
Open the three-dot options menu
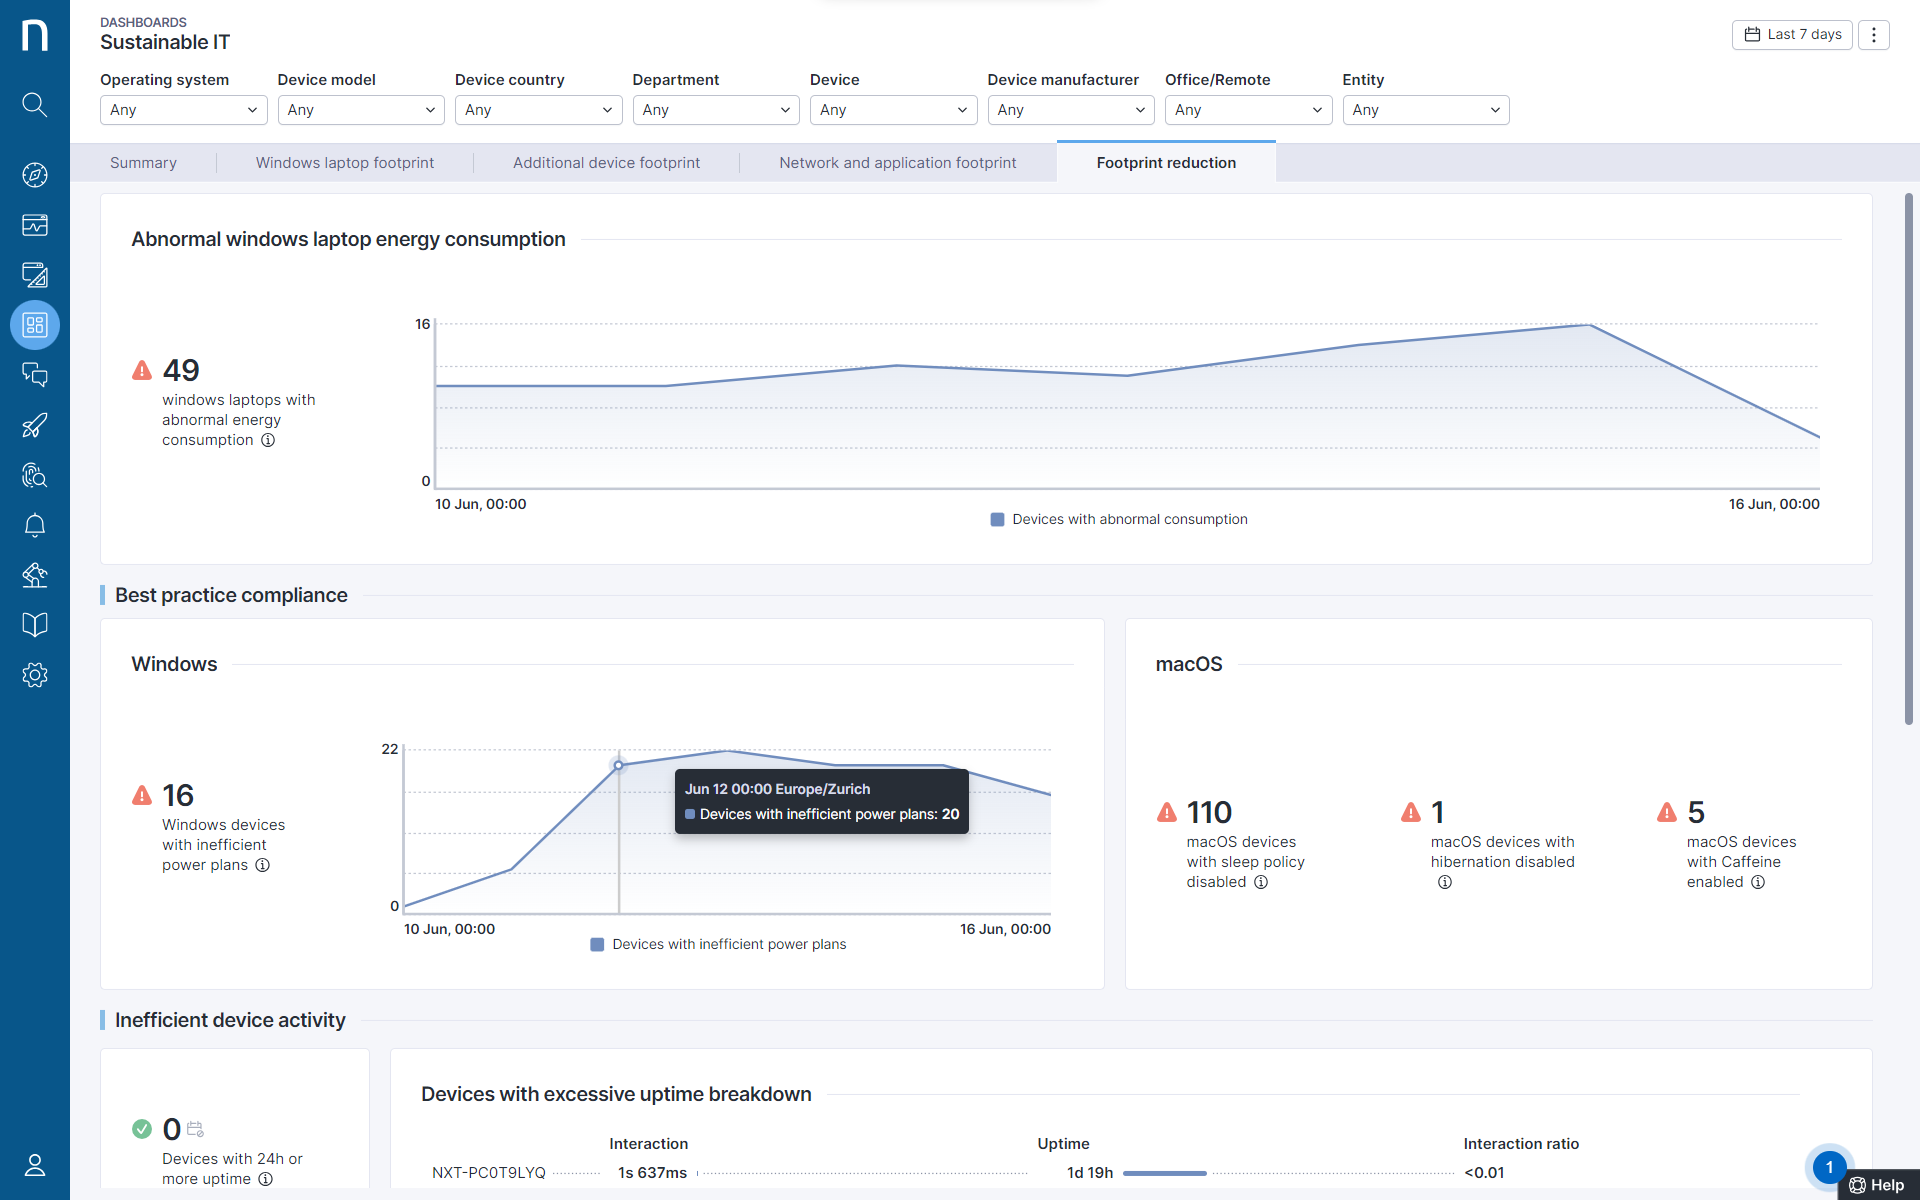[x=1874, y=35]
